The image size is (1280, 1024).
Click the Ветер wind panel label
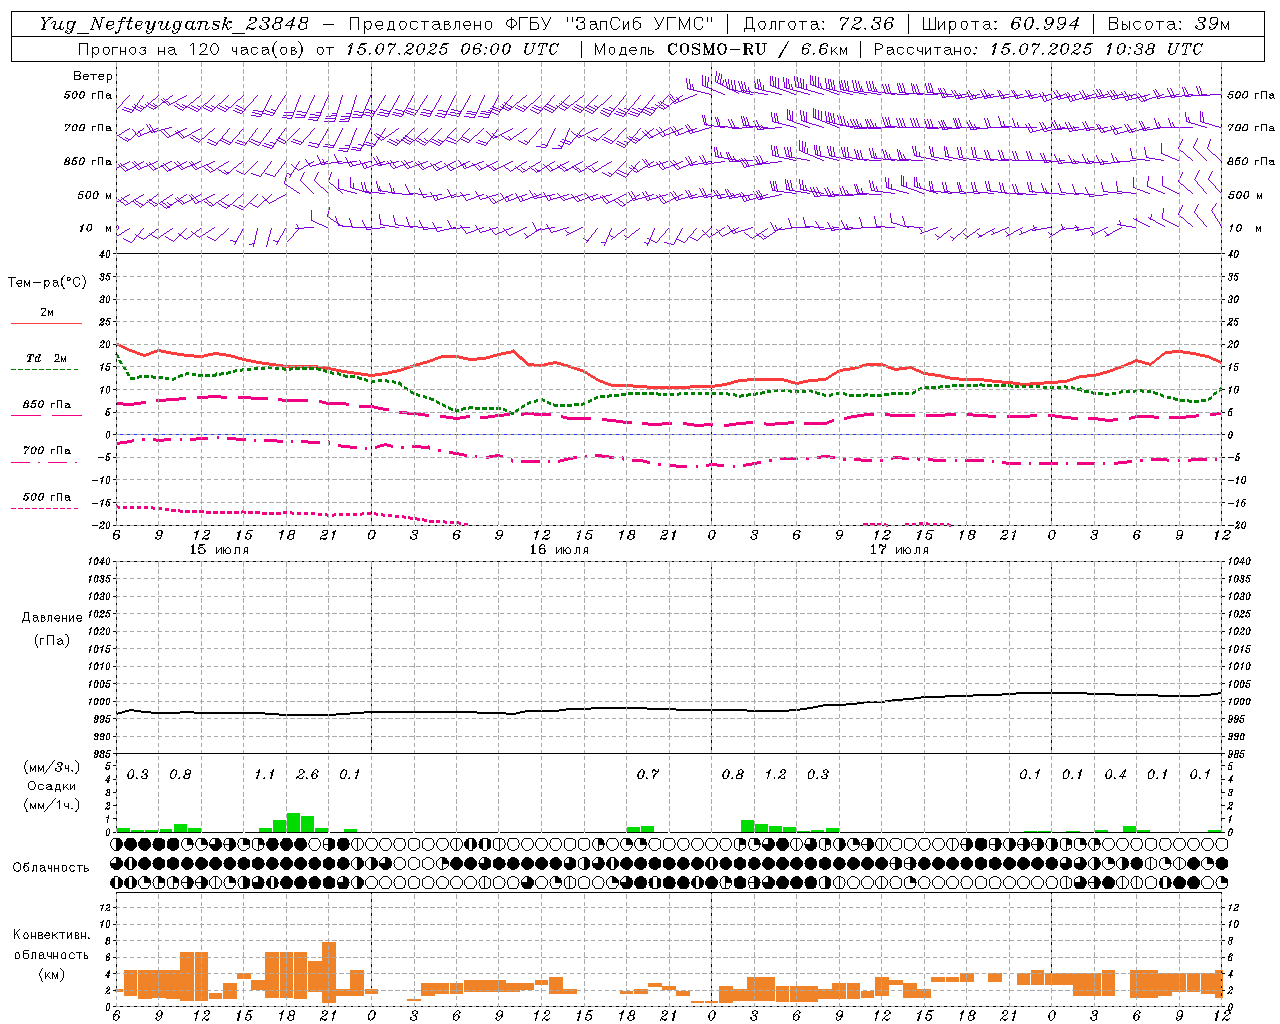coord(93,76)
